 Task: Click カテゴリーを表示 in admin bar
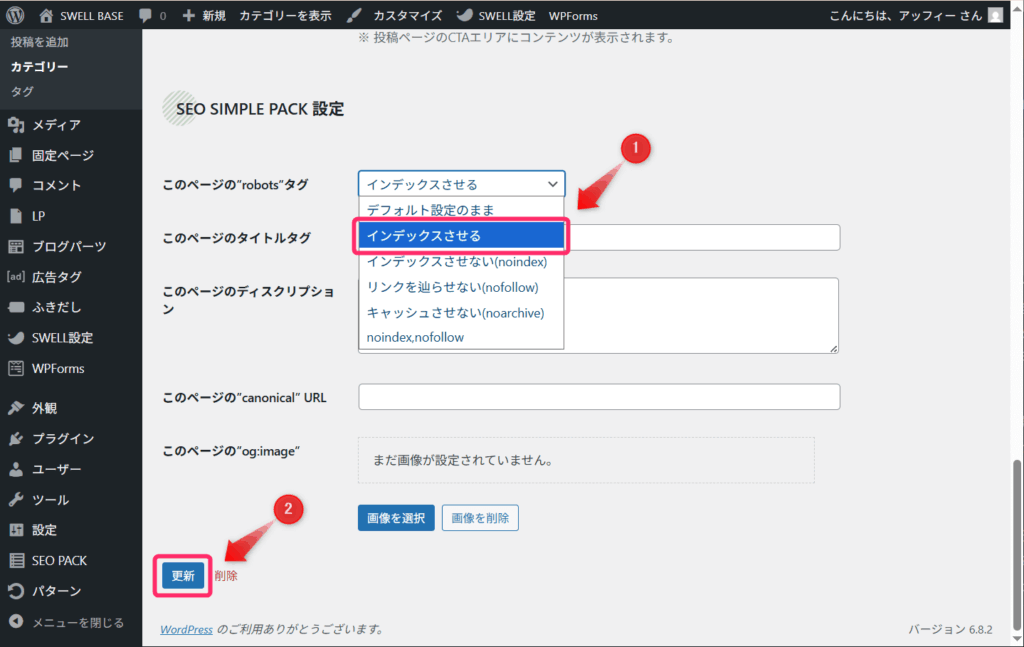click(285, 16)
